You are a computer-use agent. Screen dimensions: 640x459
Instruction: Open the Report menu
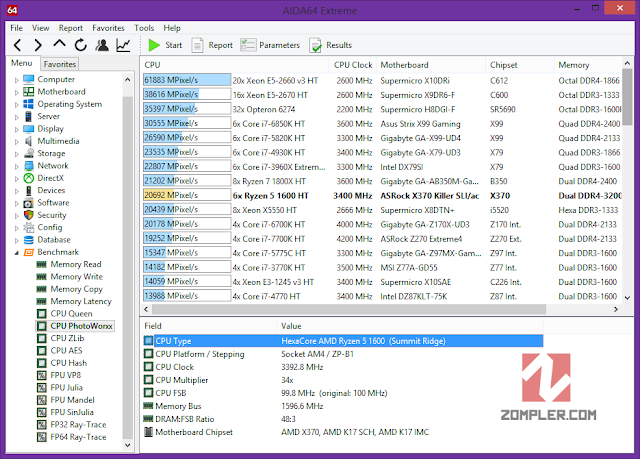(x=71, y=28)
